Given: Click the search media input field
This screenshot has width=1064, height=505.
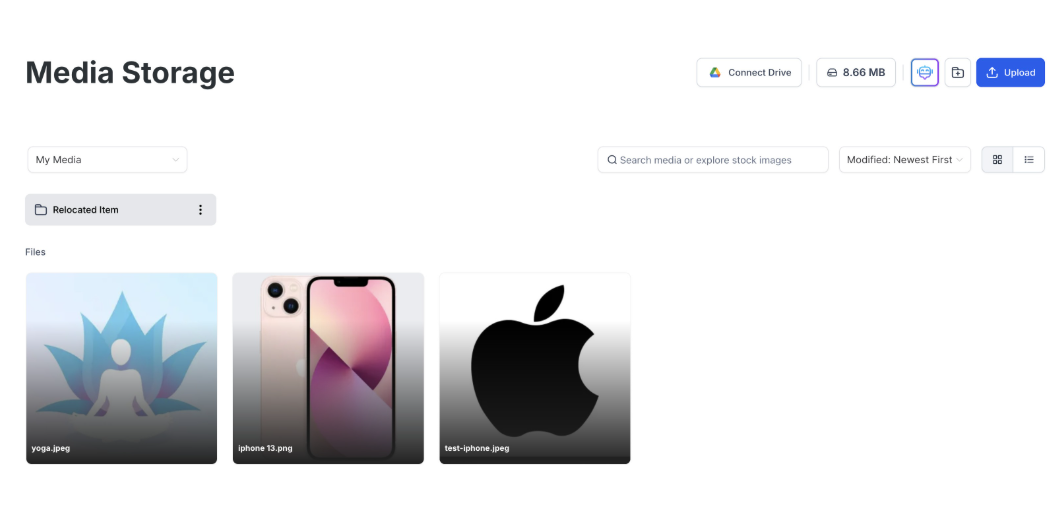Looking at the screenshot, I should [x=712, y=160].
